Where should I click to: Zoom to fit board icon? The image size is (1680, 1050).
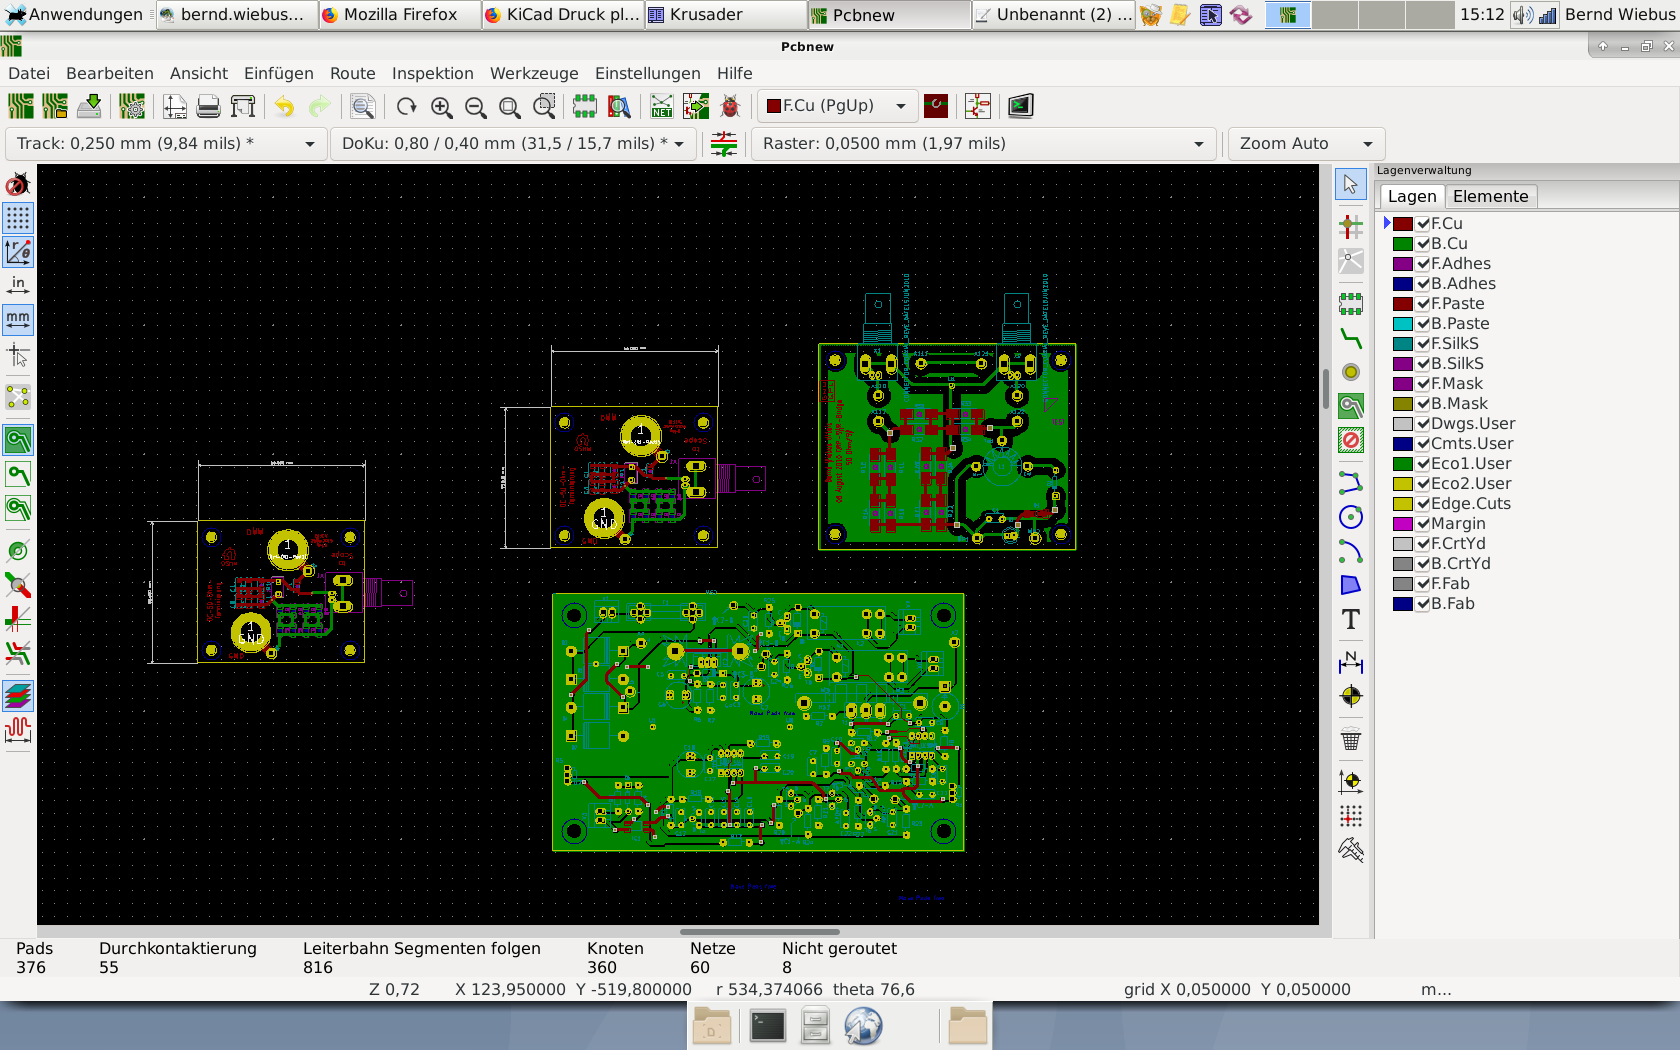tap(509, 106)
